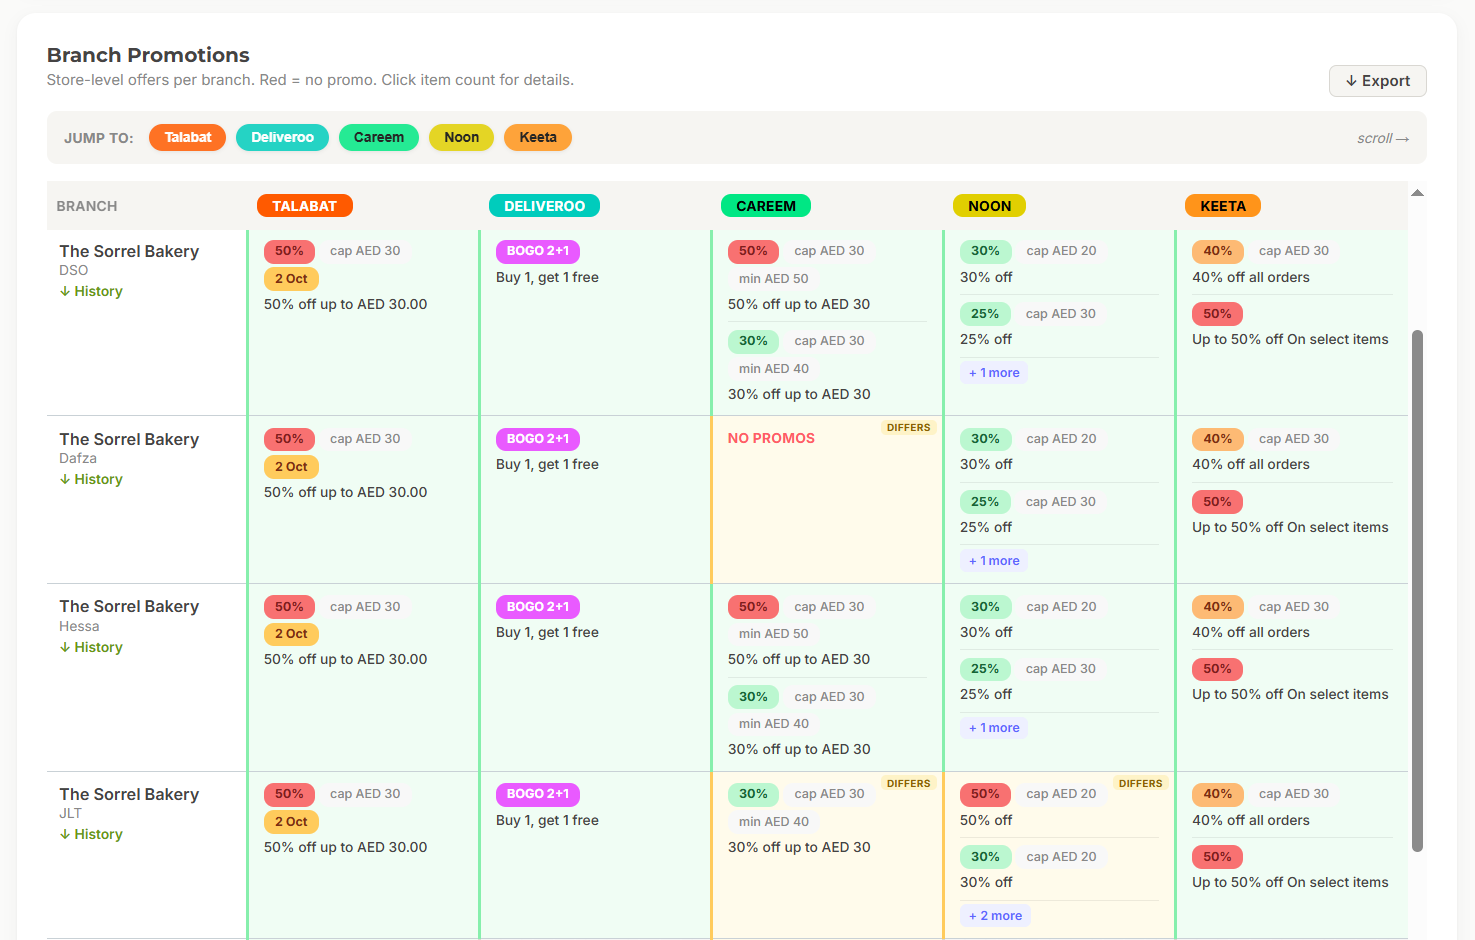
Task: Select the NOON column header badge
Action: click(989, 206)
